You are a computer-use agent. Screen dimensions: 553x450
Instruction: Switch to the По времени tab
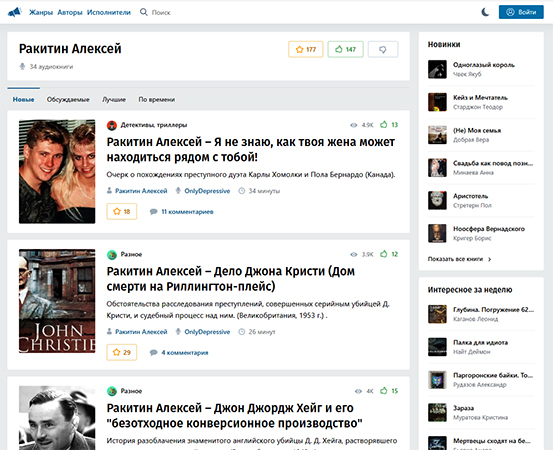click(x=157, y=99)
